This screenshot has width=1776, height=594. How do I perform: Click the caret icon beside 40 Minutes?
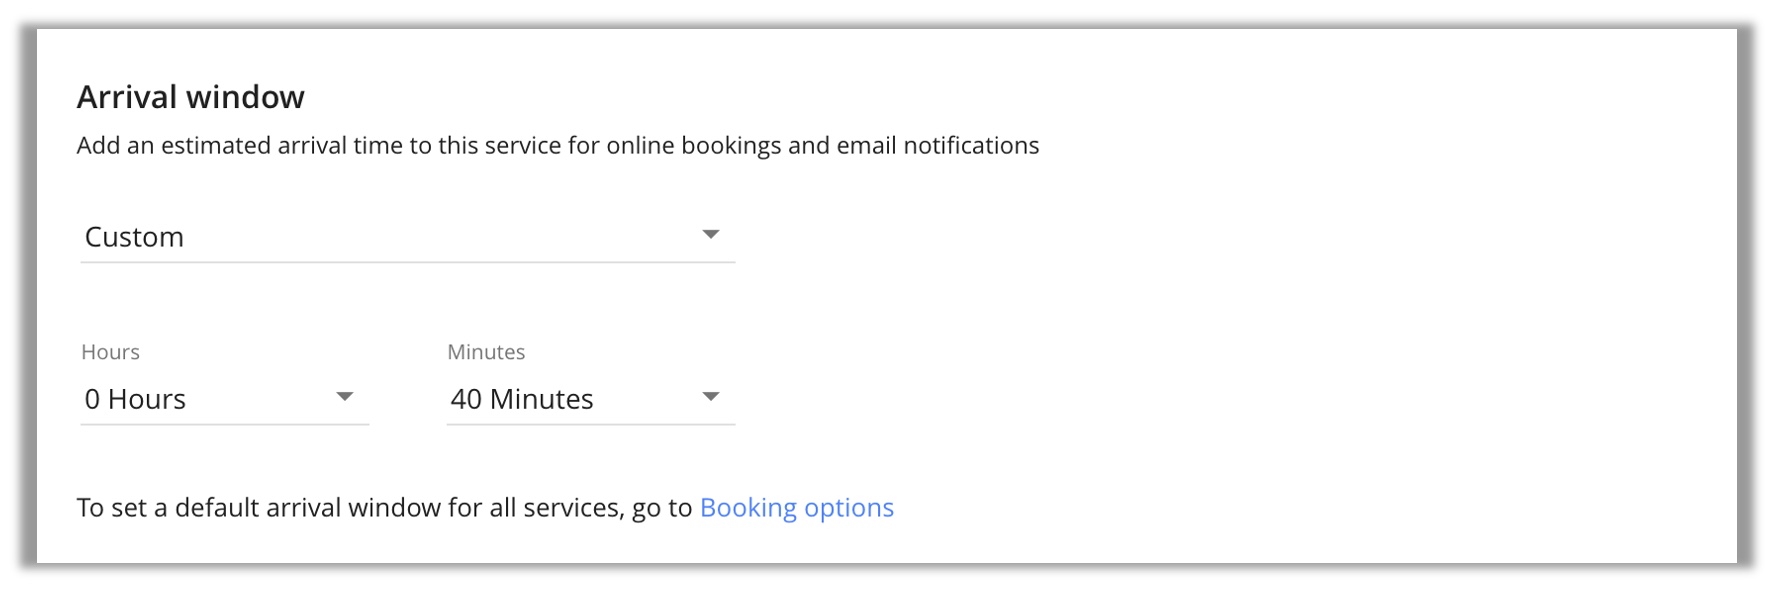pyautogui.click(x=710, y=397)
